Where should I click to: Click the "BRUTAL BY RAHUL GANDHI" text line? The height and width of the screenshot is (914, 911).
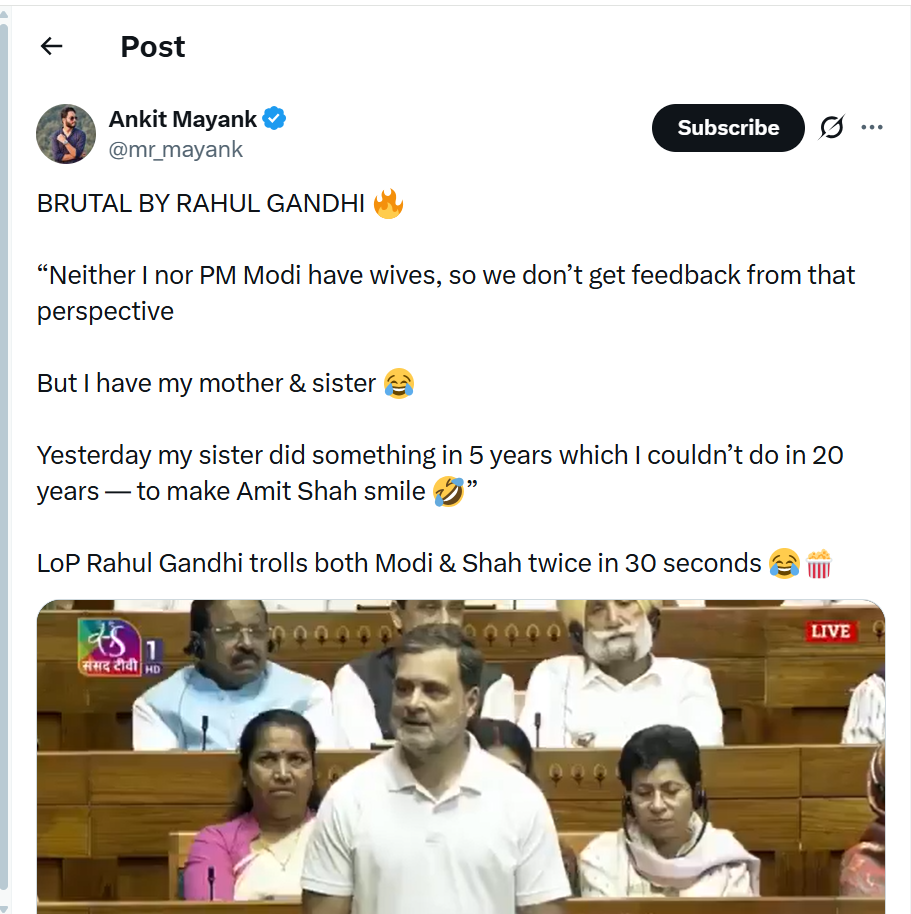[x=200, y=204]
